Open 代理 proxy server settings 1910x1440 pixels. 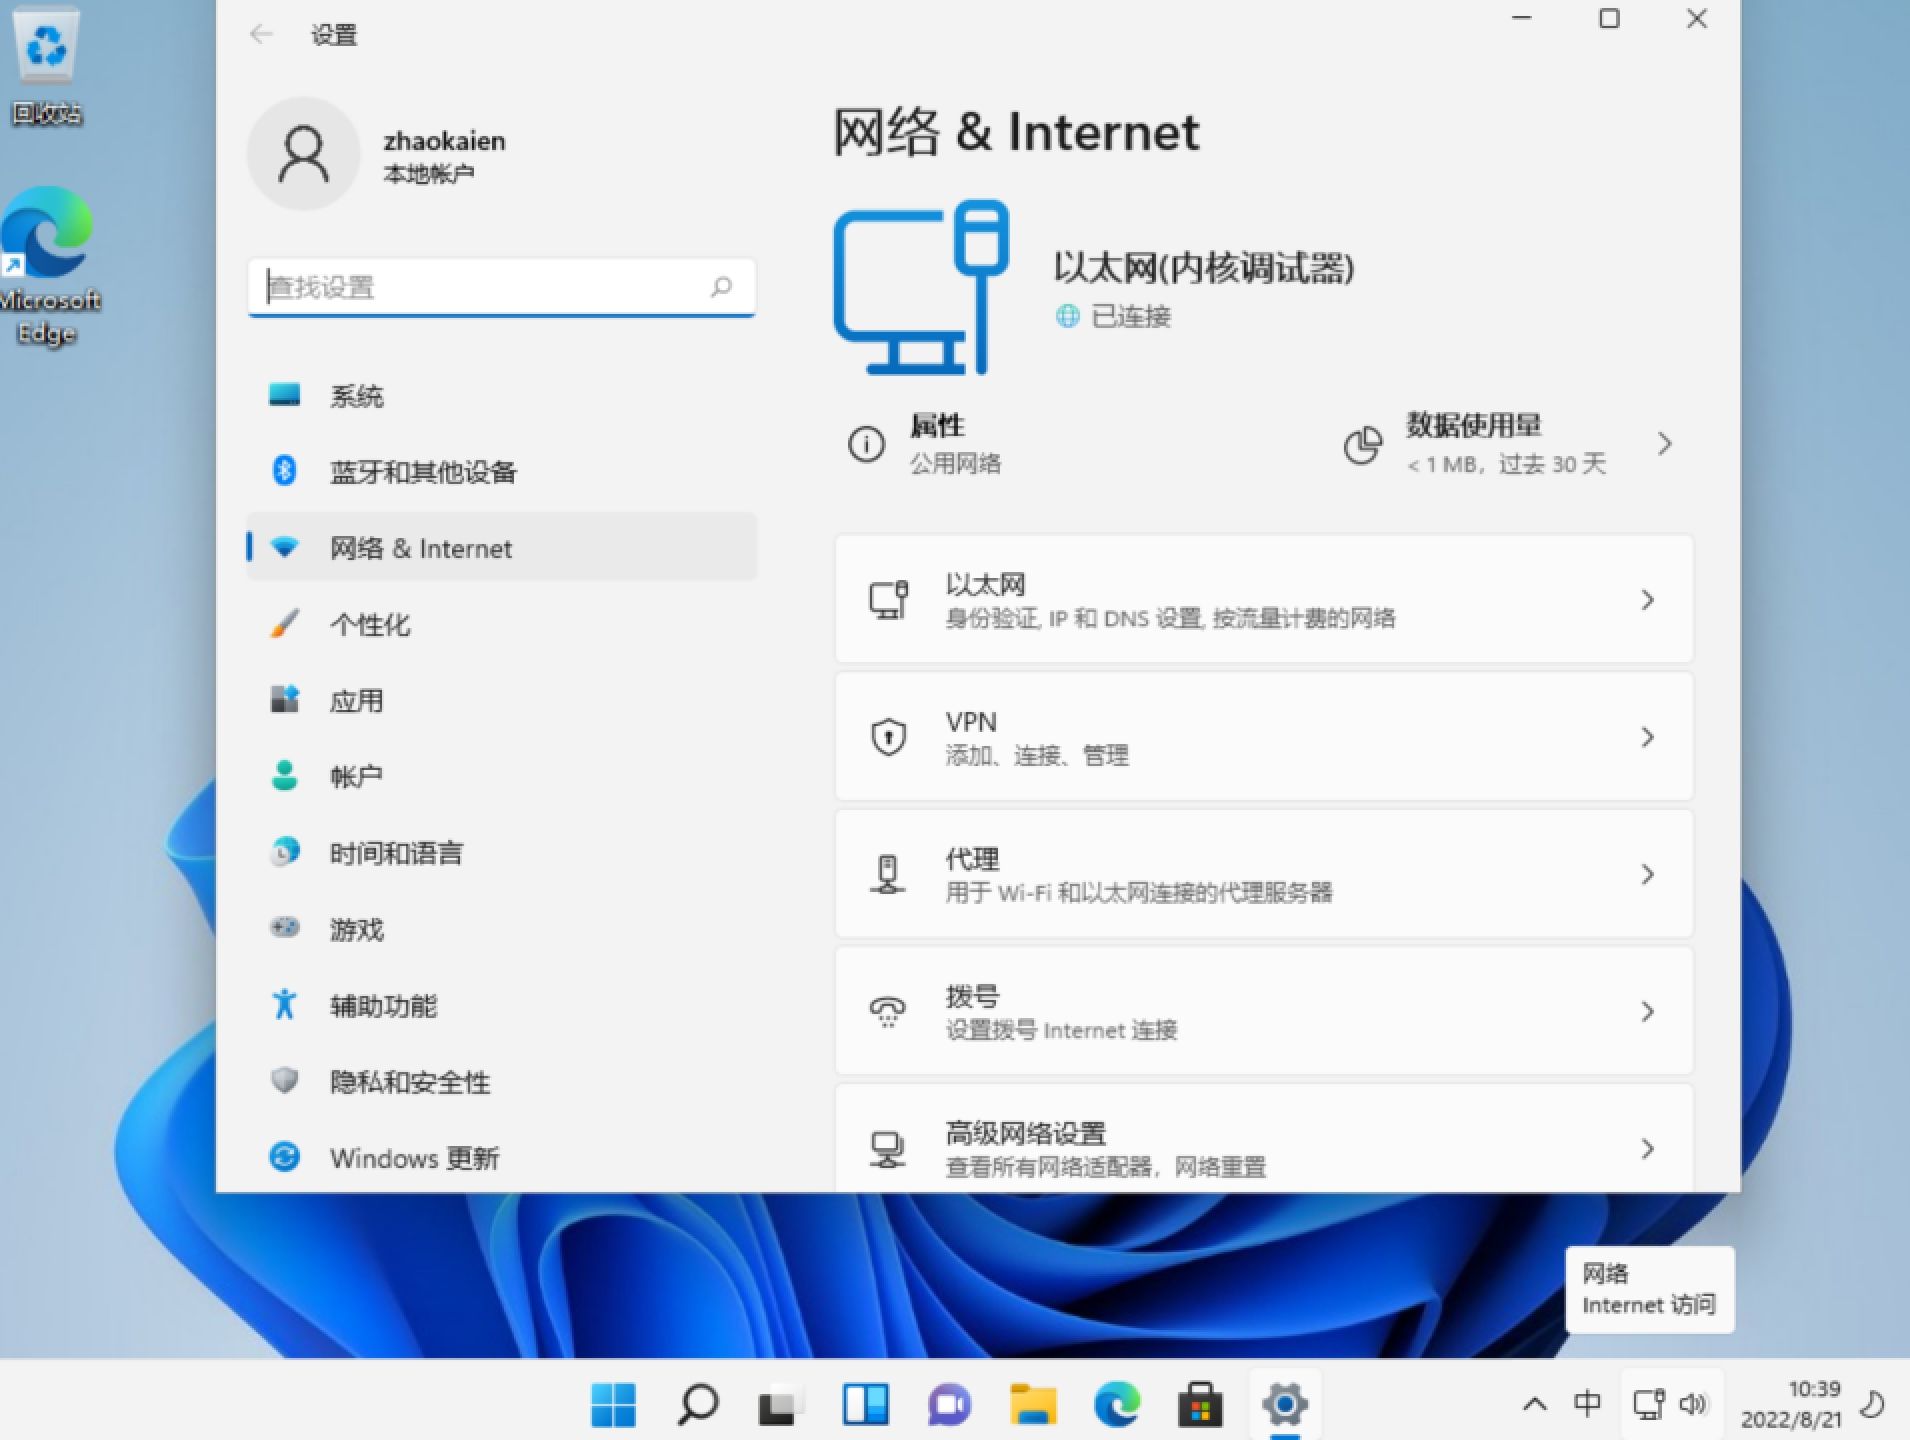click(x=1263, y=873)
